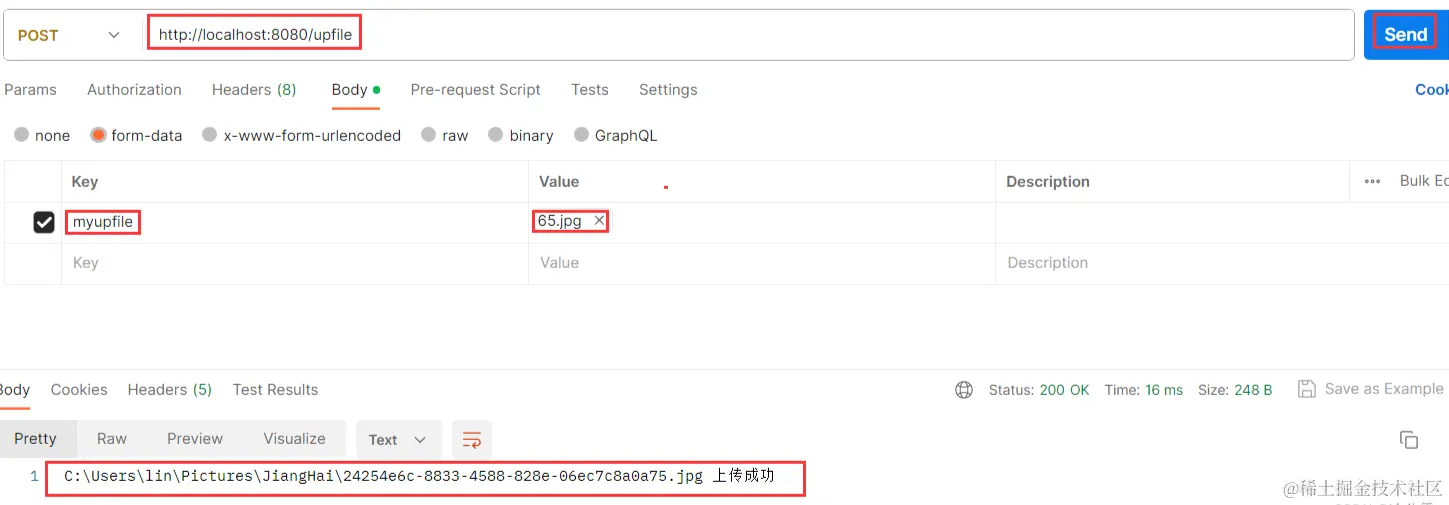
Task: Open the Pre-request Script tab
Action: [x=475, y=90]
